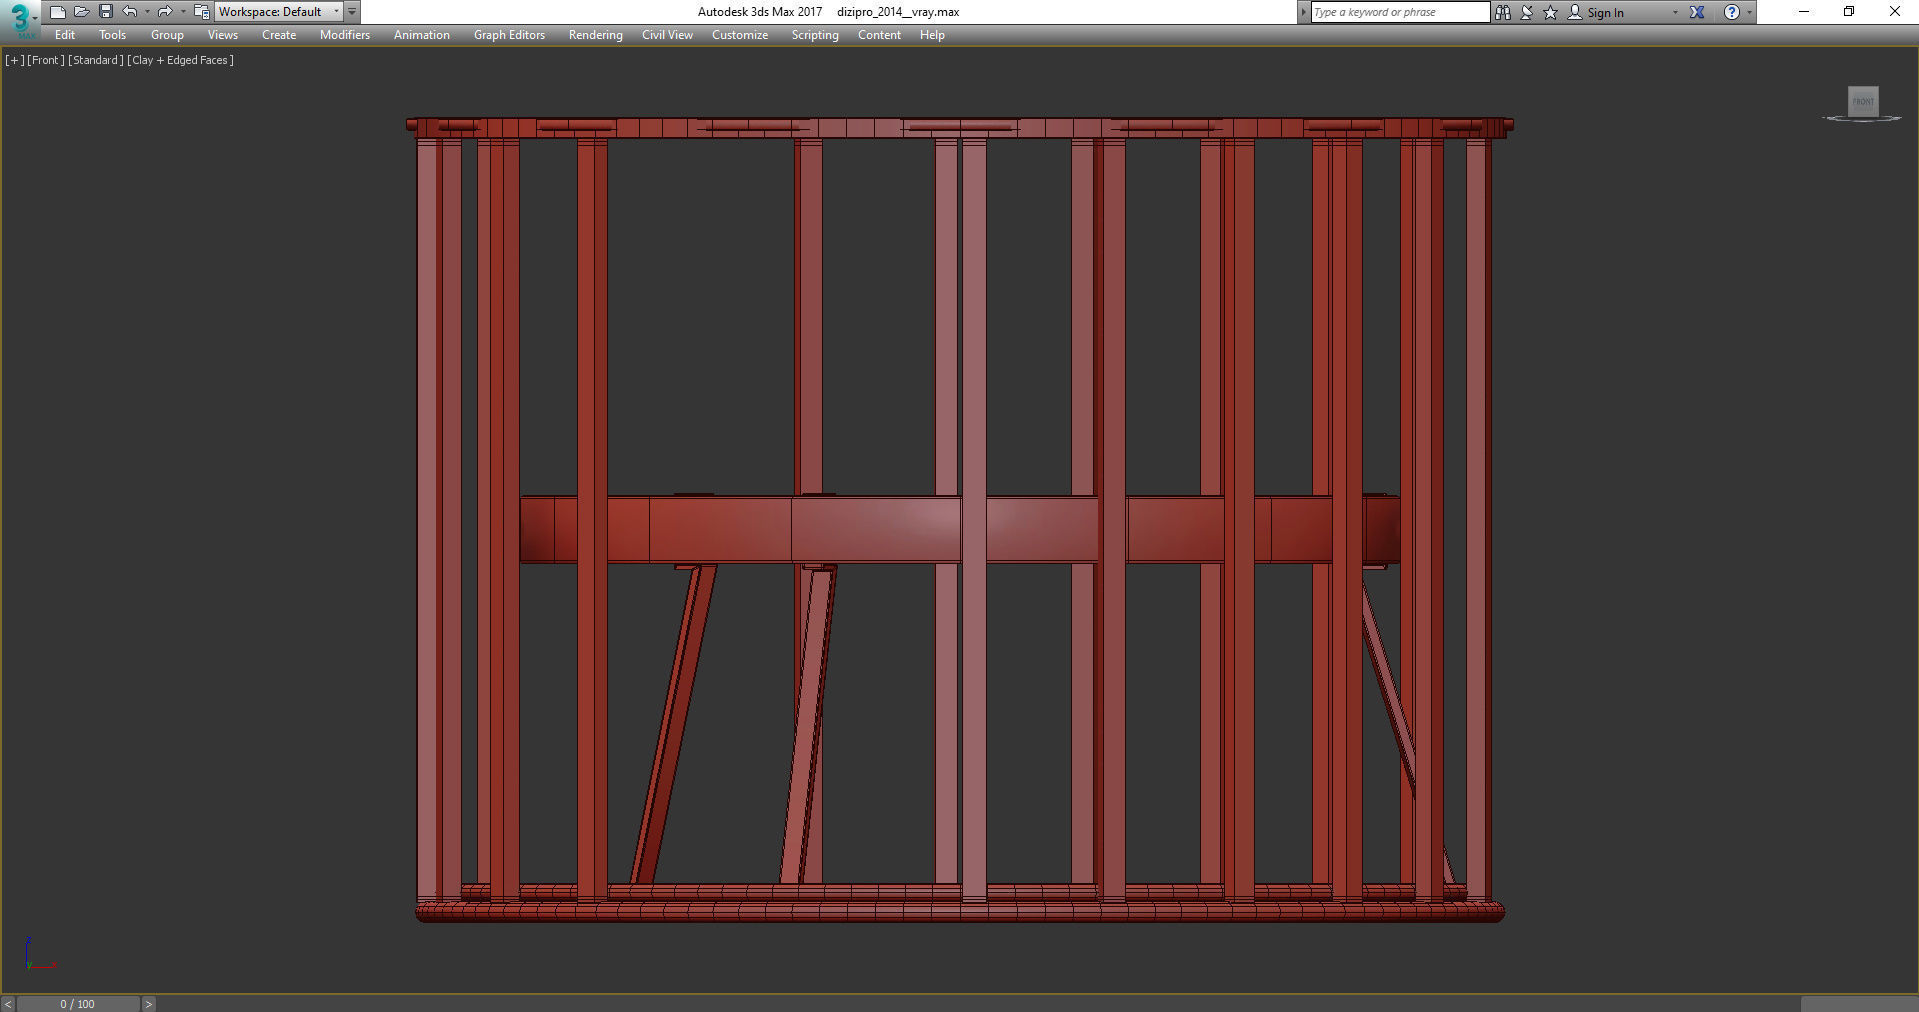Viewport: 1919px width, 1012px height.
Task: Close the 3ds Max window
Action: (1894, 12)
